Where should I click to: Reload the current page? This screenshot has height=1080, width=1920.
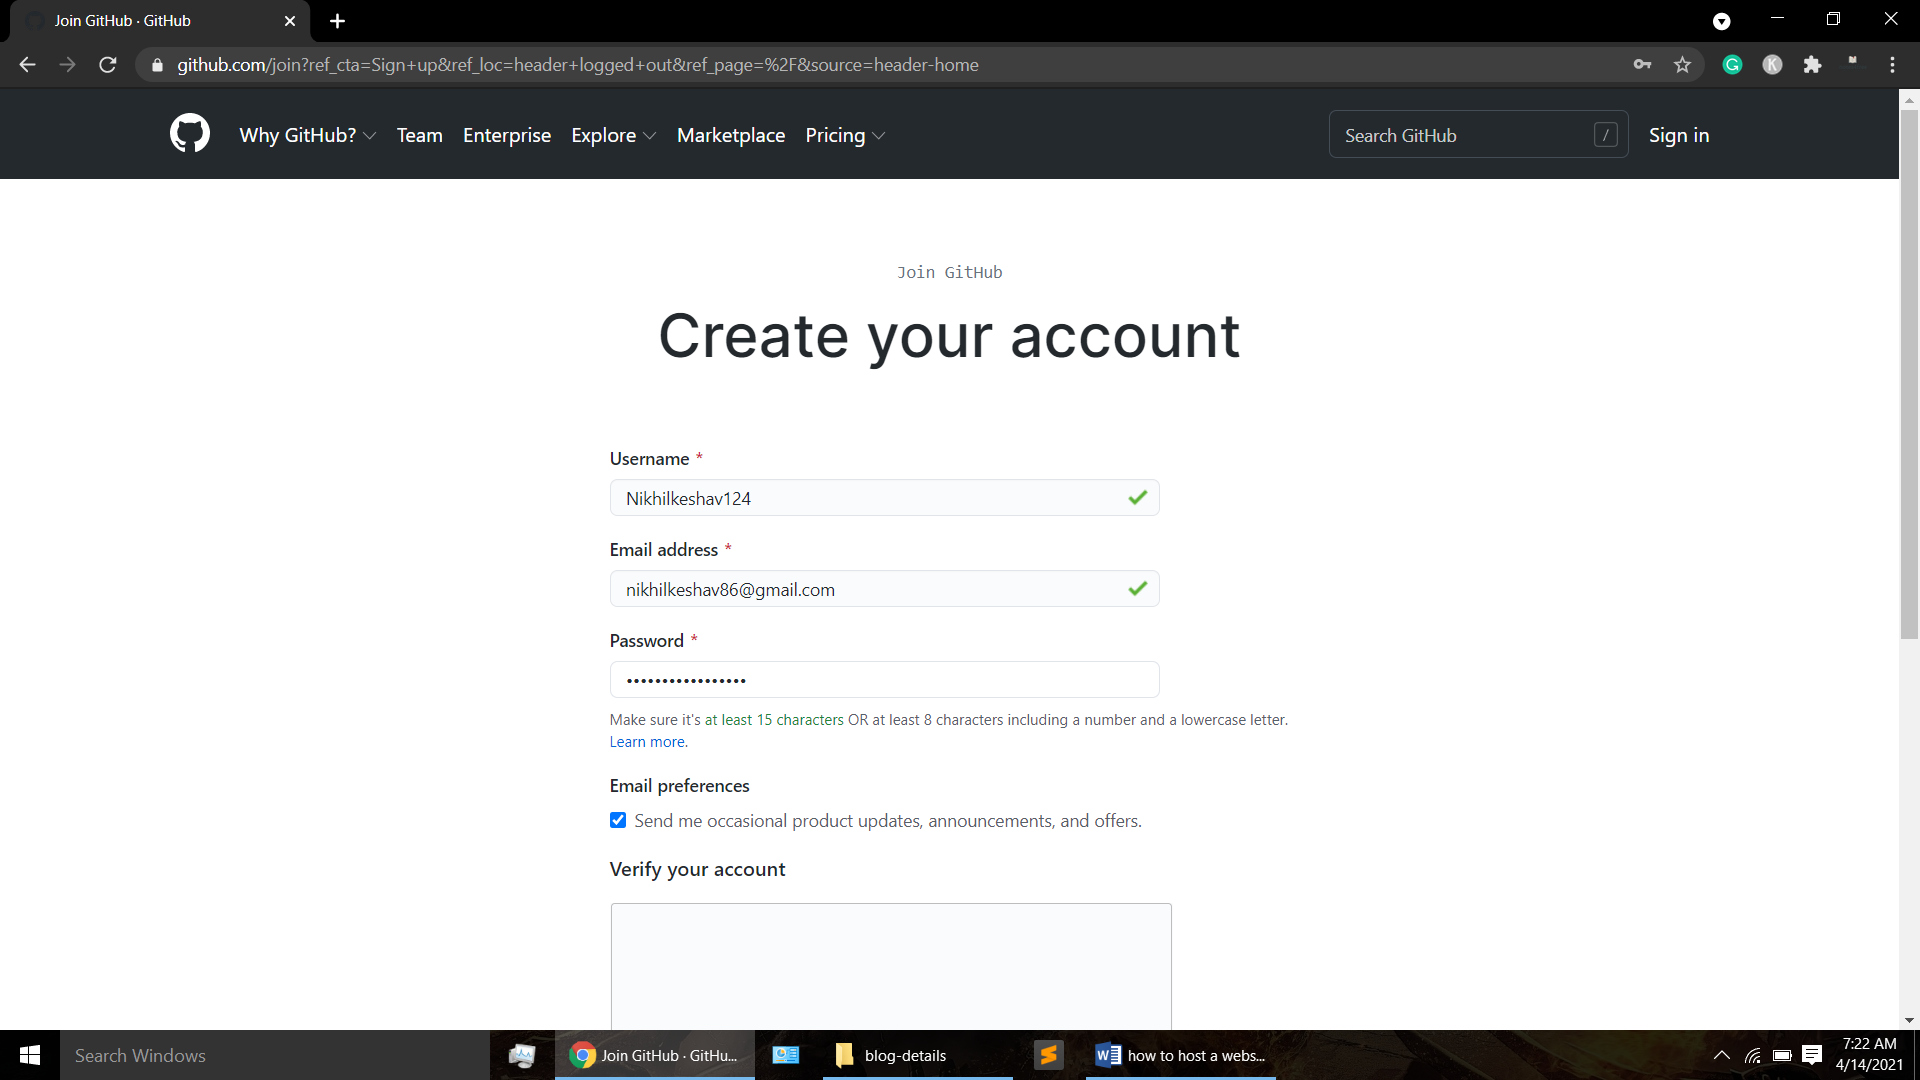click(x=108, y=65)
